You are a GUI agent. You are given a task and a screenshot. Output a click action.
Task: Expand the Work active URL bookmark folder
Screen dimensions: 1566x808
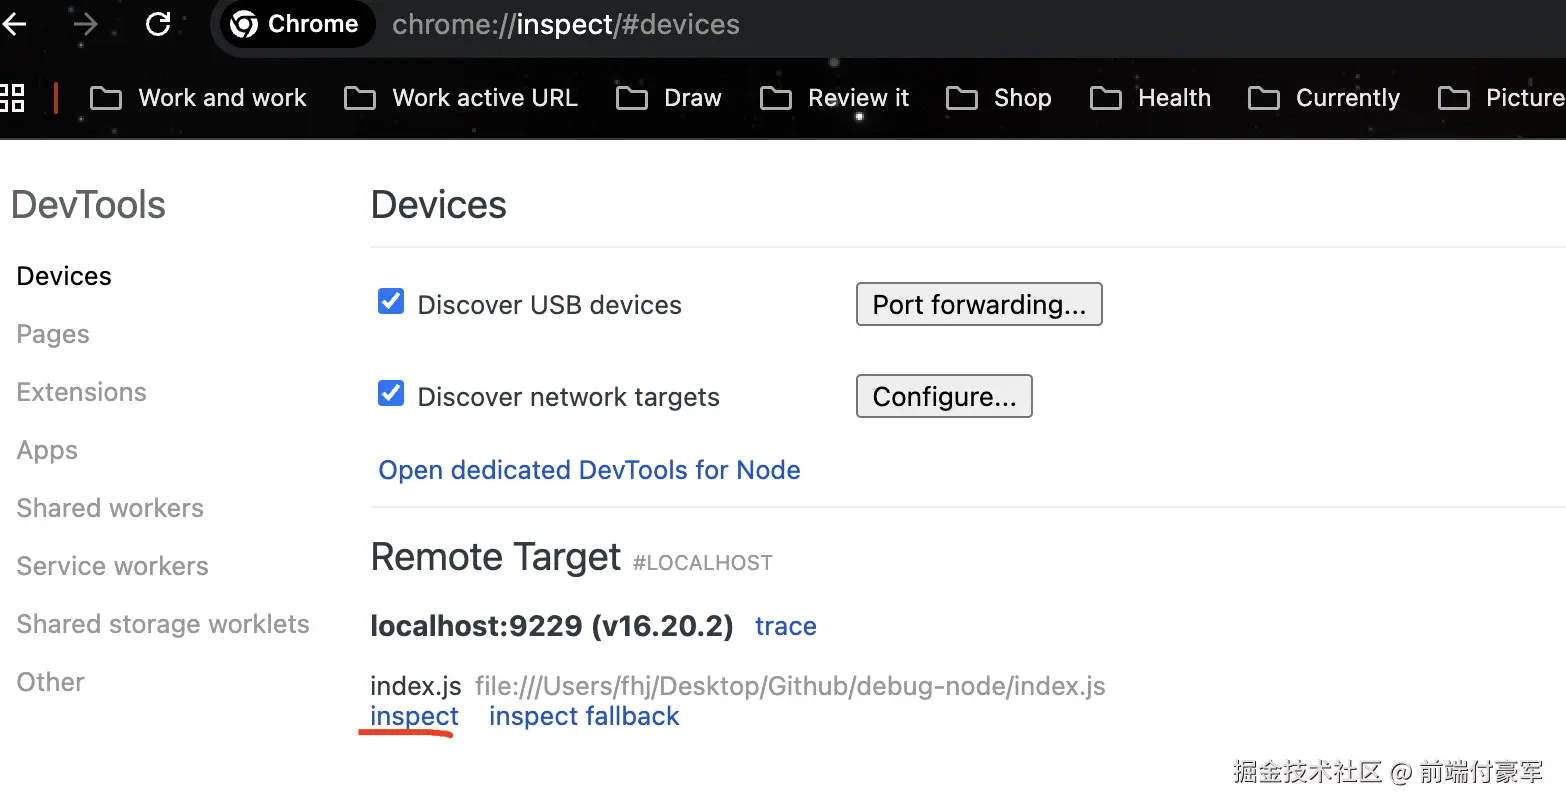coord(461,98)
